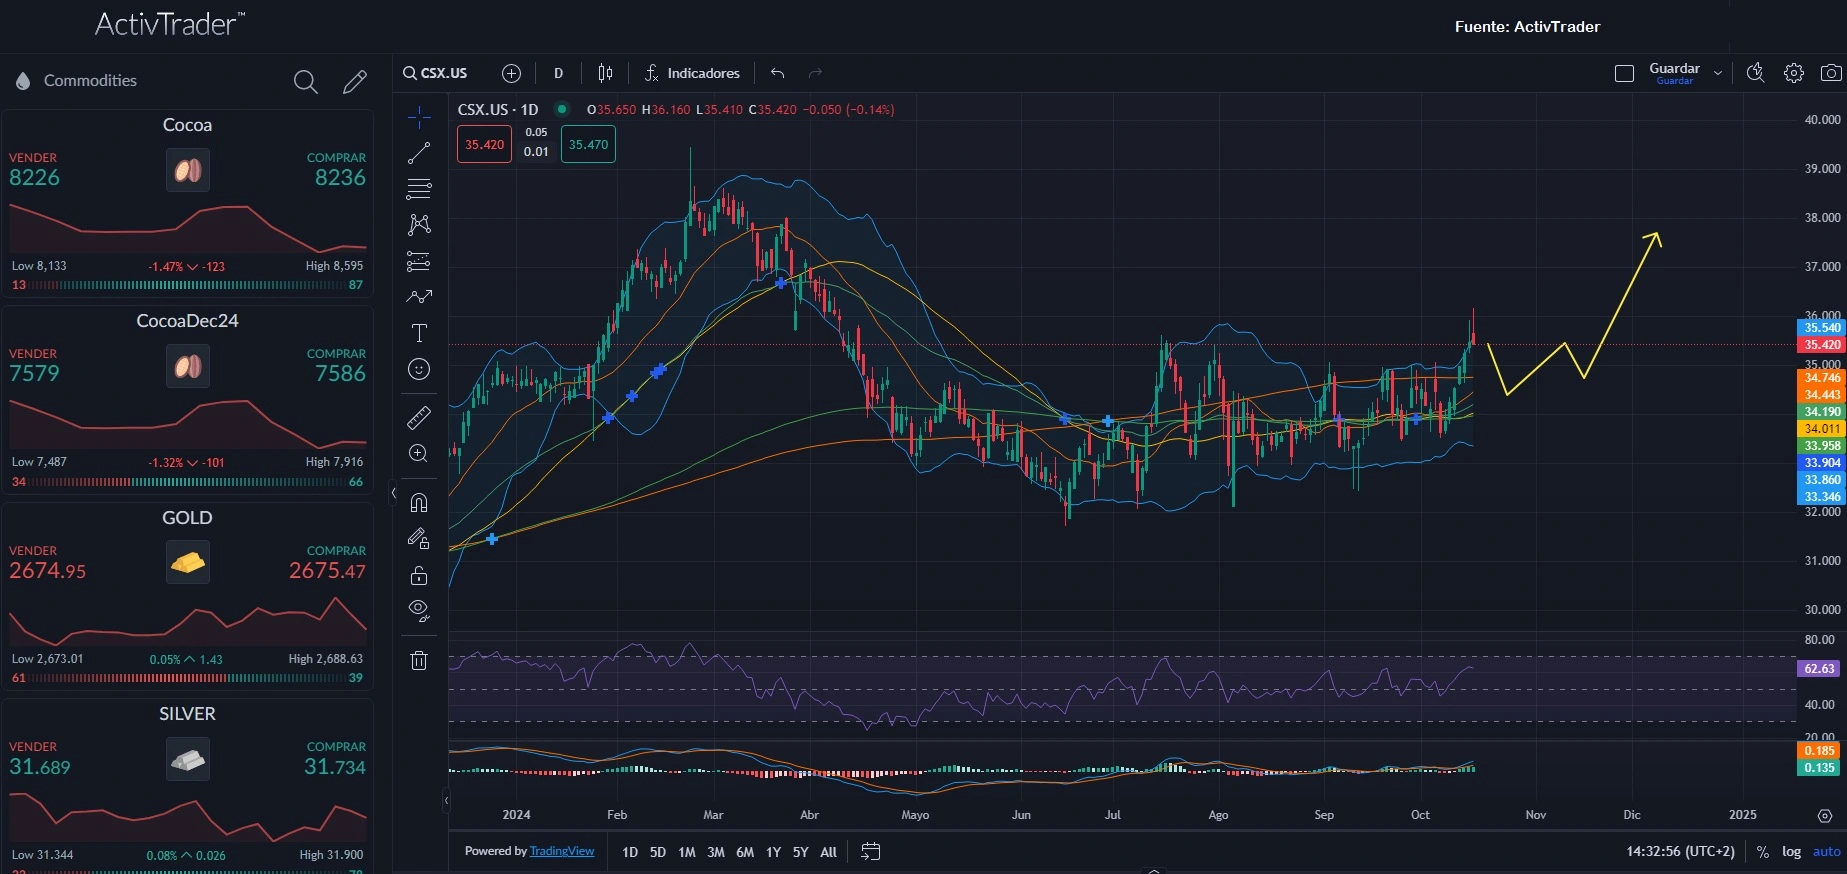Select the trend line drawing tool
This screenshot has height=874, width=1847.
coord(419,153)
